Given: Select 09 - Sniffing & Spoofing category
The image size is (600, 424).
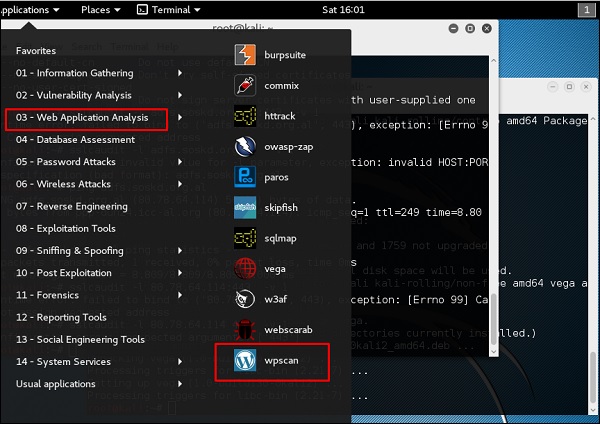Looking at the screenshot, I should pyautogui.click(x=70, y=250).
